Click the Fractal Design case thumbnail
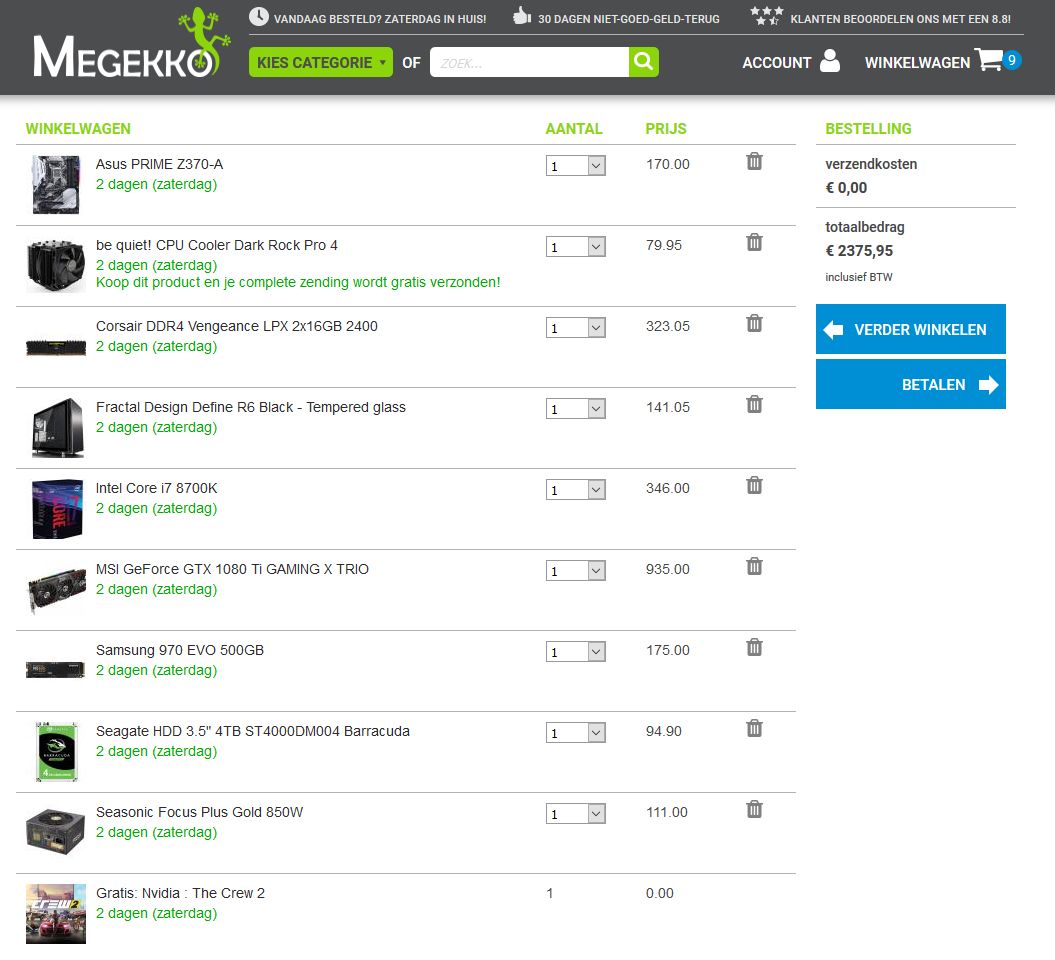 click(57, 428)
